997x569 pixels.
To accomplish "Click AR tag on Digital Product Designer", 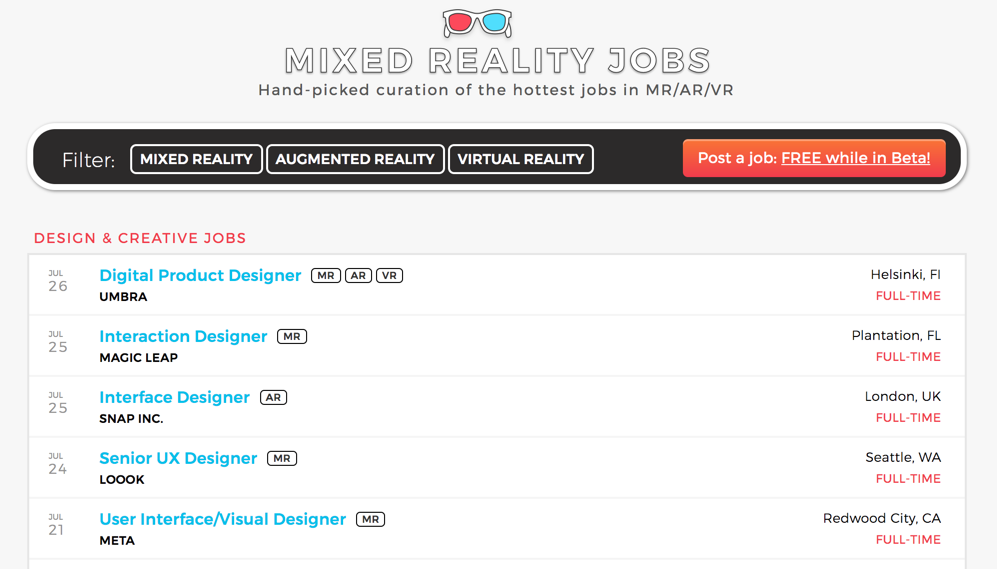I will (359, 275).
